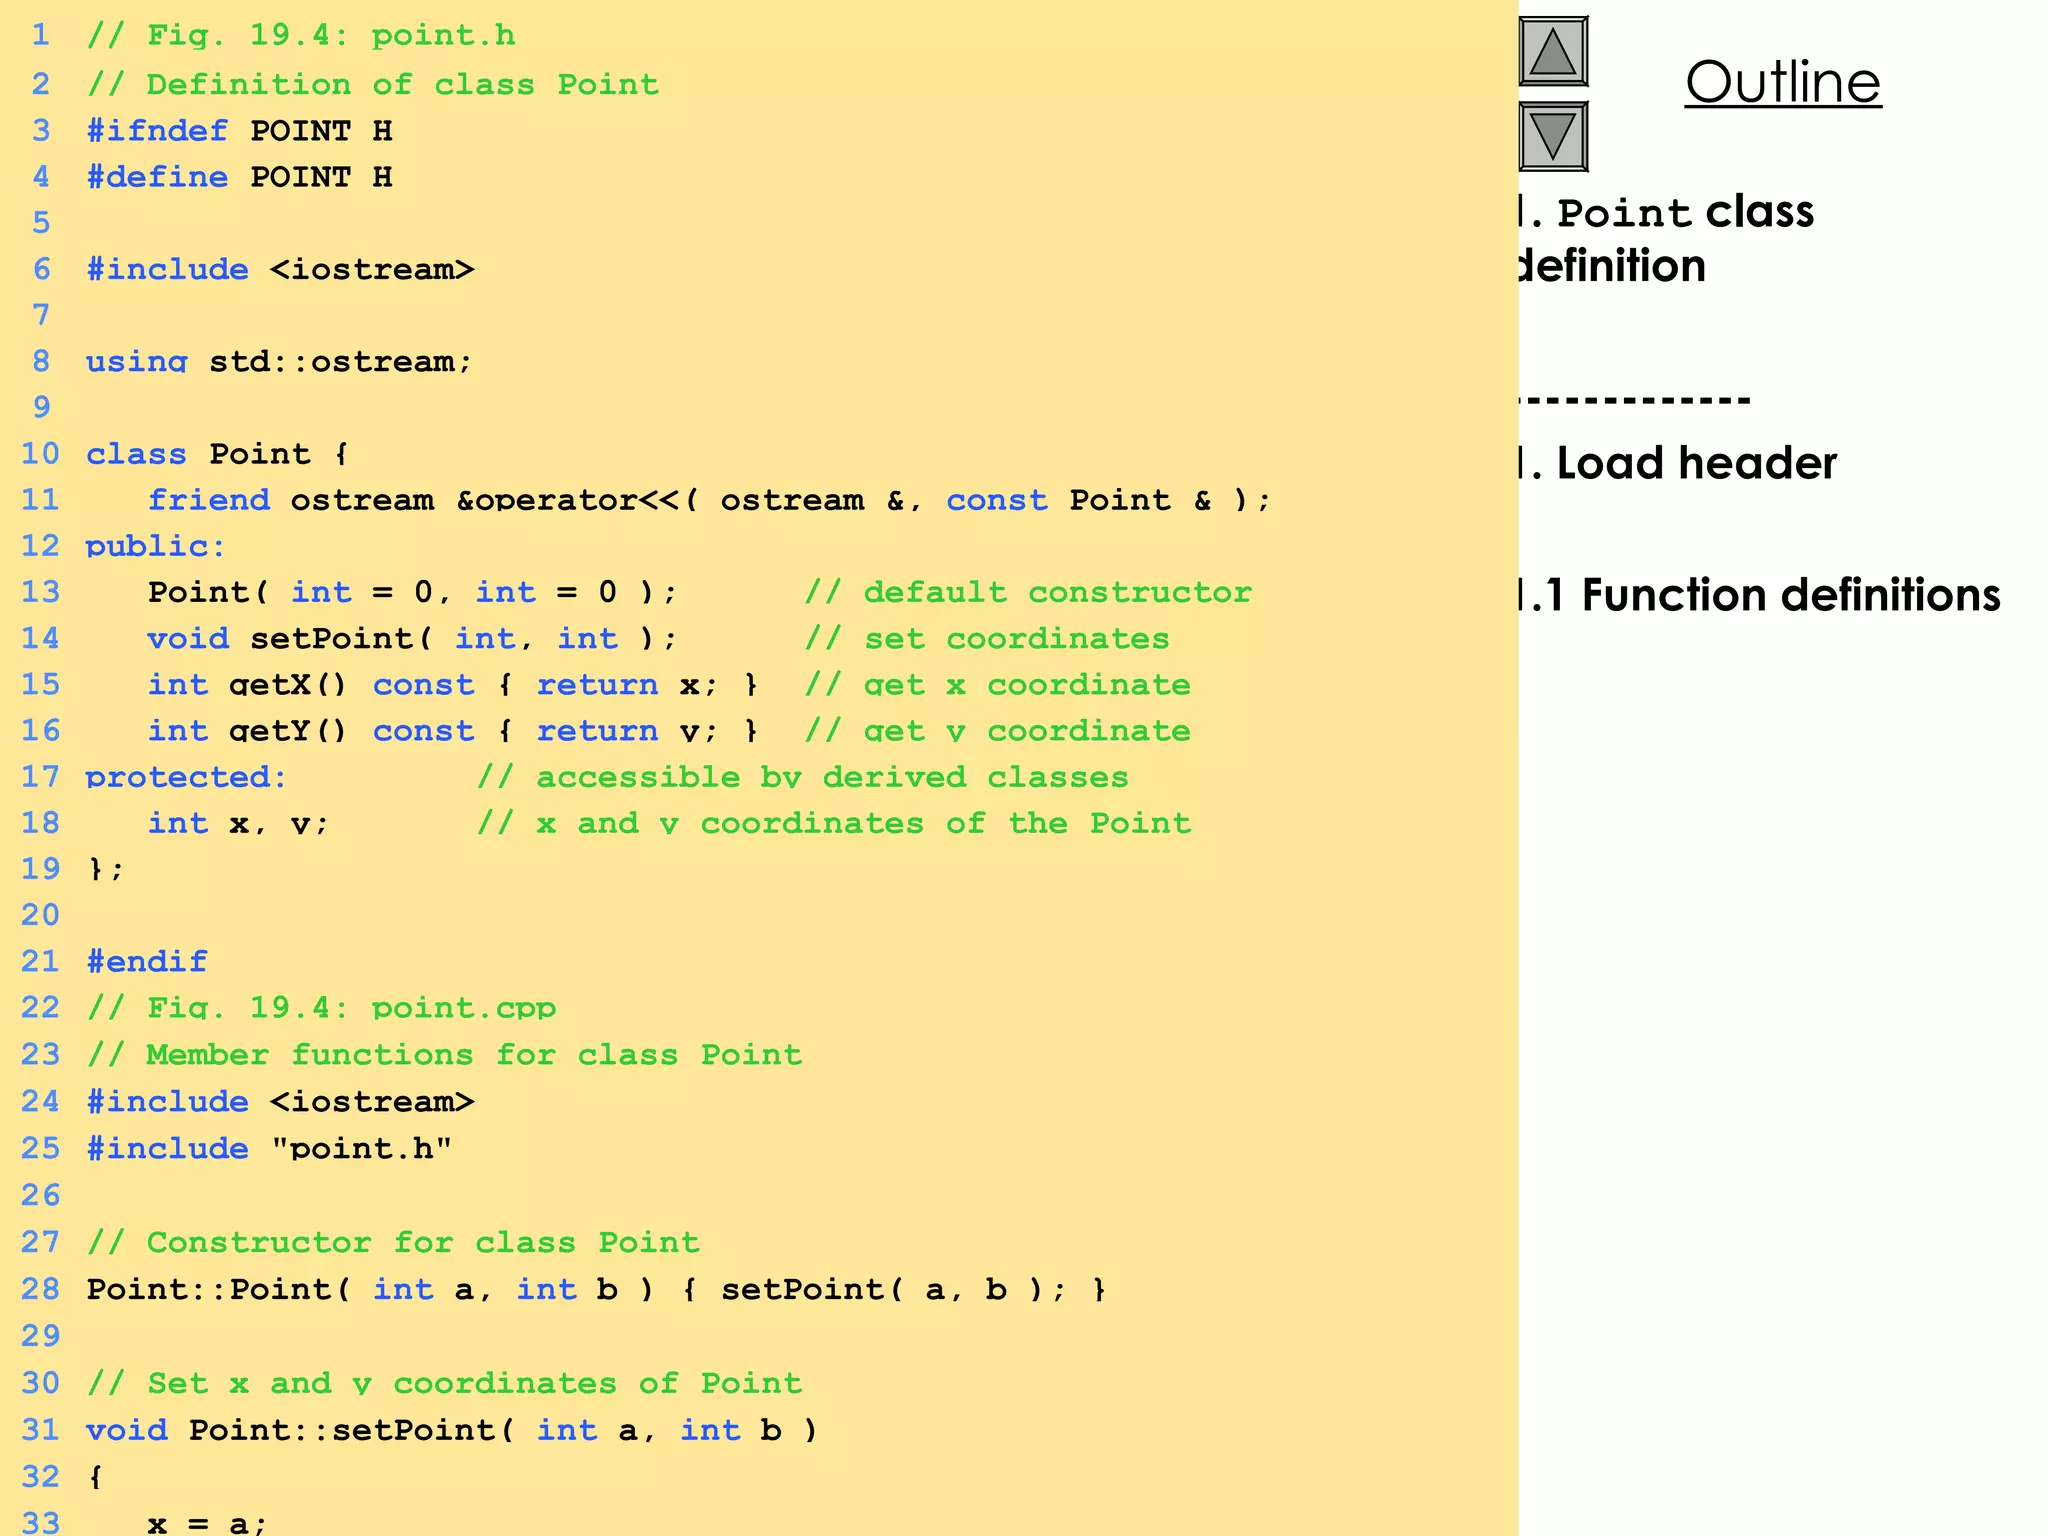Click the '#ifndef POINT H' line
This screenshot has height=1536, width=2048.
239,131
